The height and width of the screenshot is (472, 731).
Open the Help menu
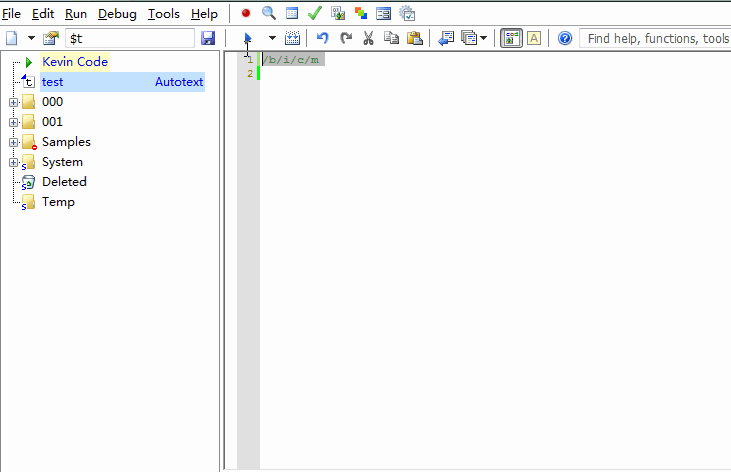pyautogui.click(x=204, y=14)
